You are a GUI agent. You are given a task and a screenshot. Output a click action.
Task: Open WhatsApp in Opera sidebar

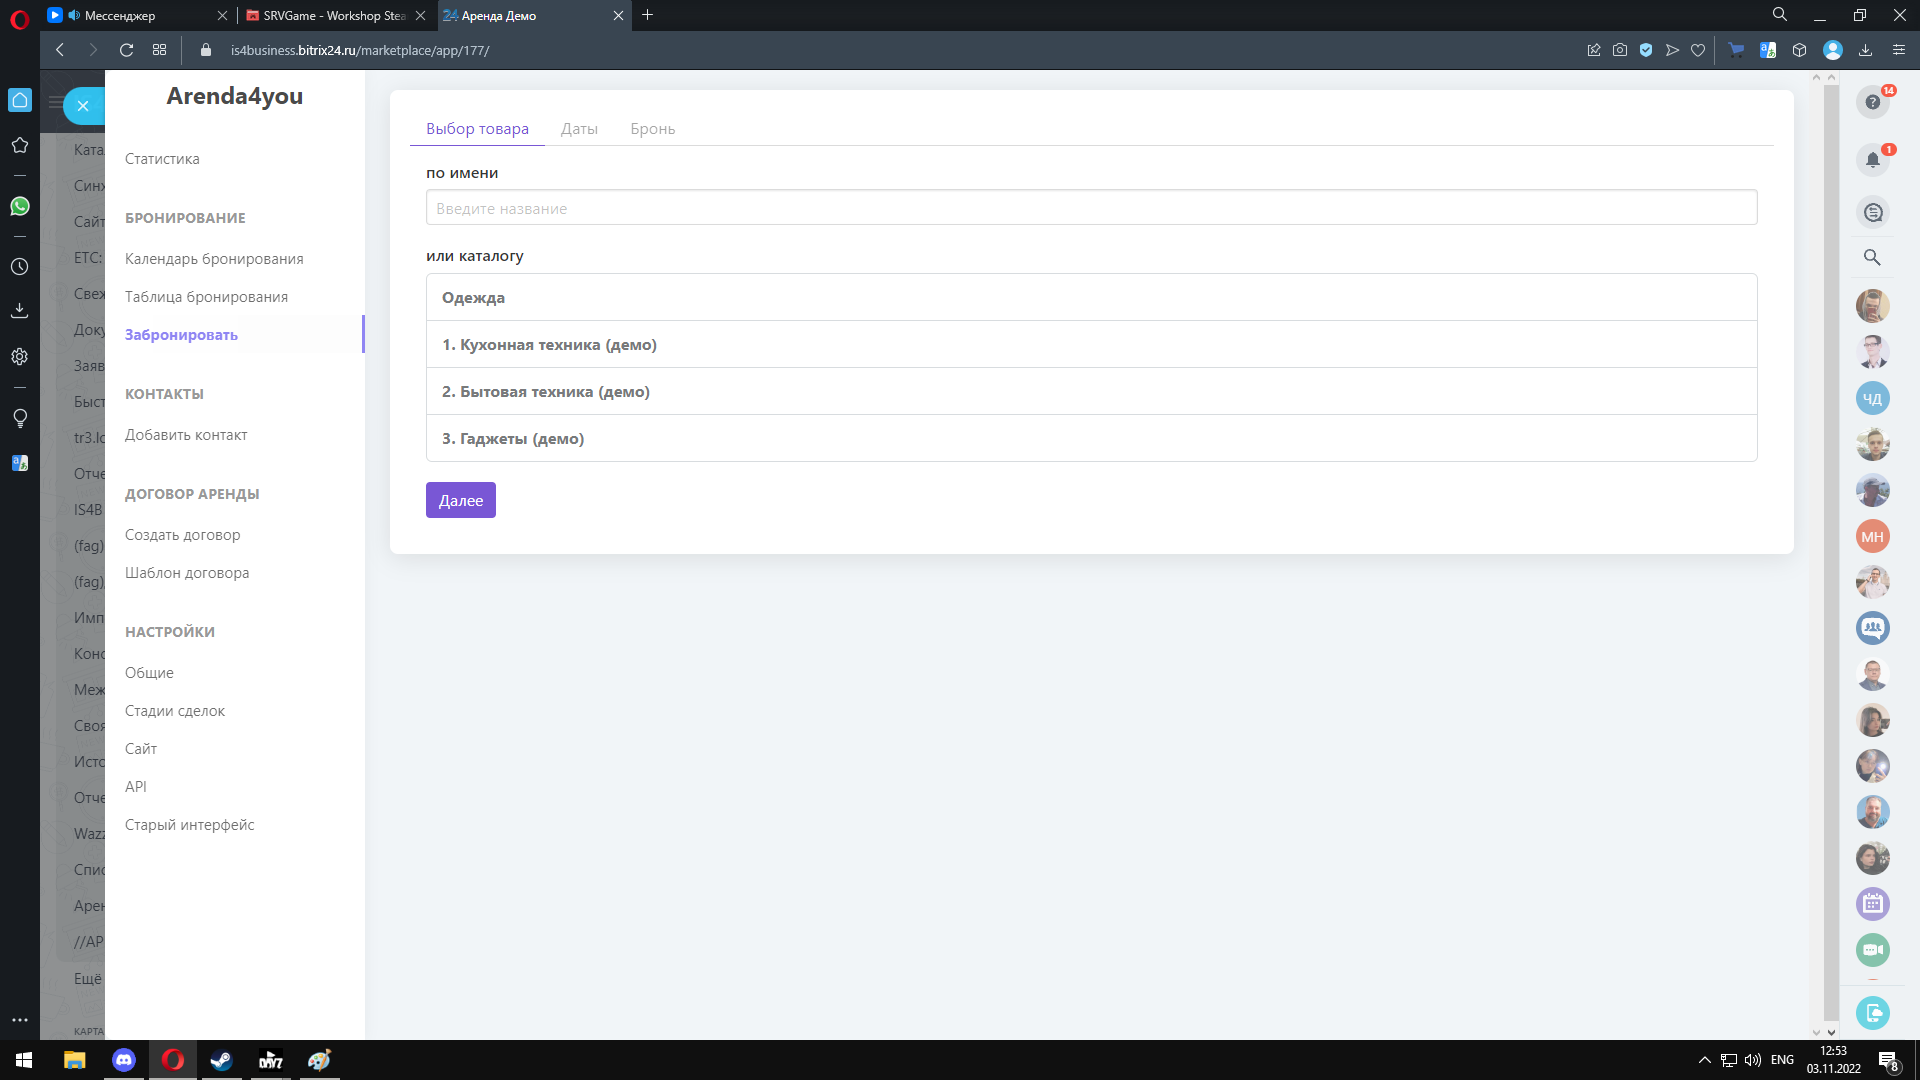coord(20,206)
